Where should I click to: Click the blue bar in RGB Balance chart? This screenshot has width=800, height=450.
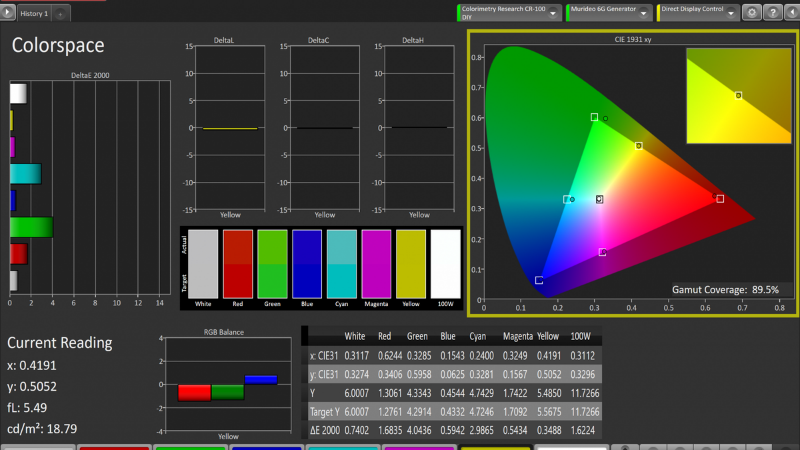click(x=261, y=379)
